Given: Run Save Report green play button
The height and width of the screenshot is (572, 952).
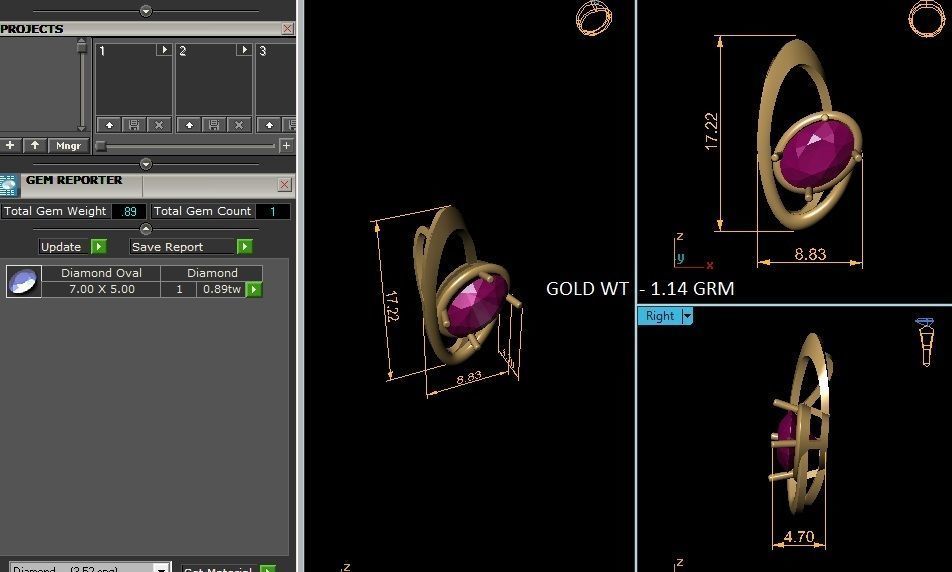Looking at the screenshot, I should [x=244, y=247].
